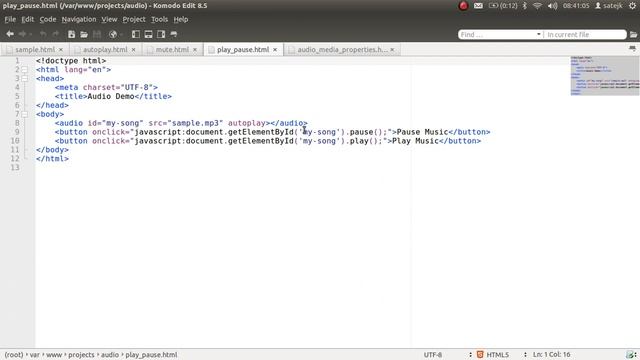The image size is (640, 360).
Task: Open the UTF-8 encoding selector
Action: coord(433,355)
